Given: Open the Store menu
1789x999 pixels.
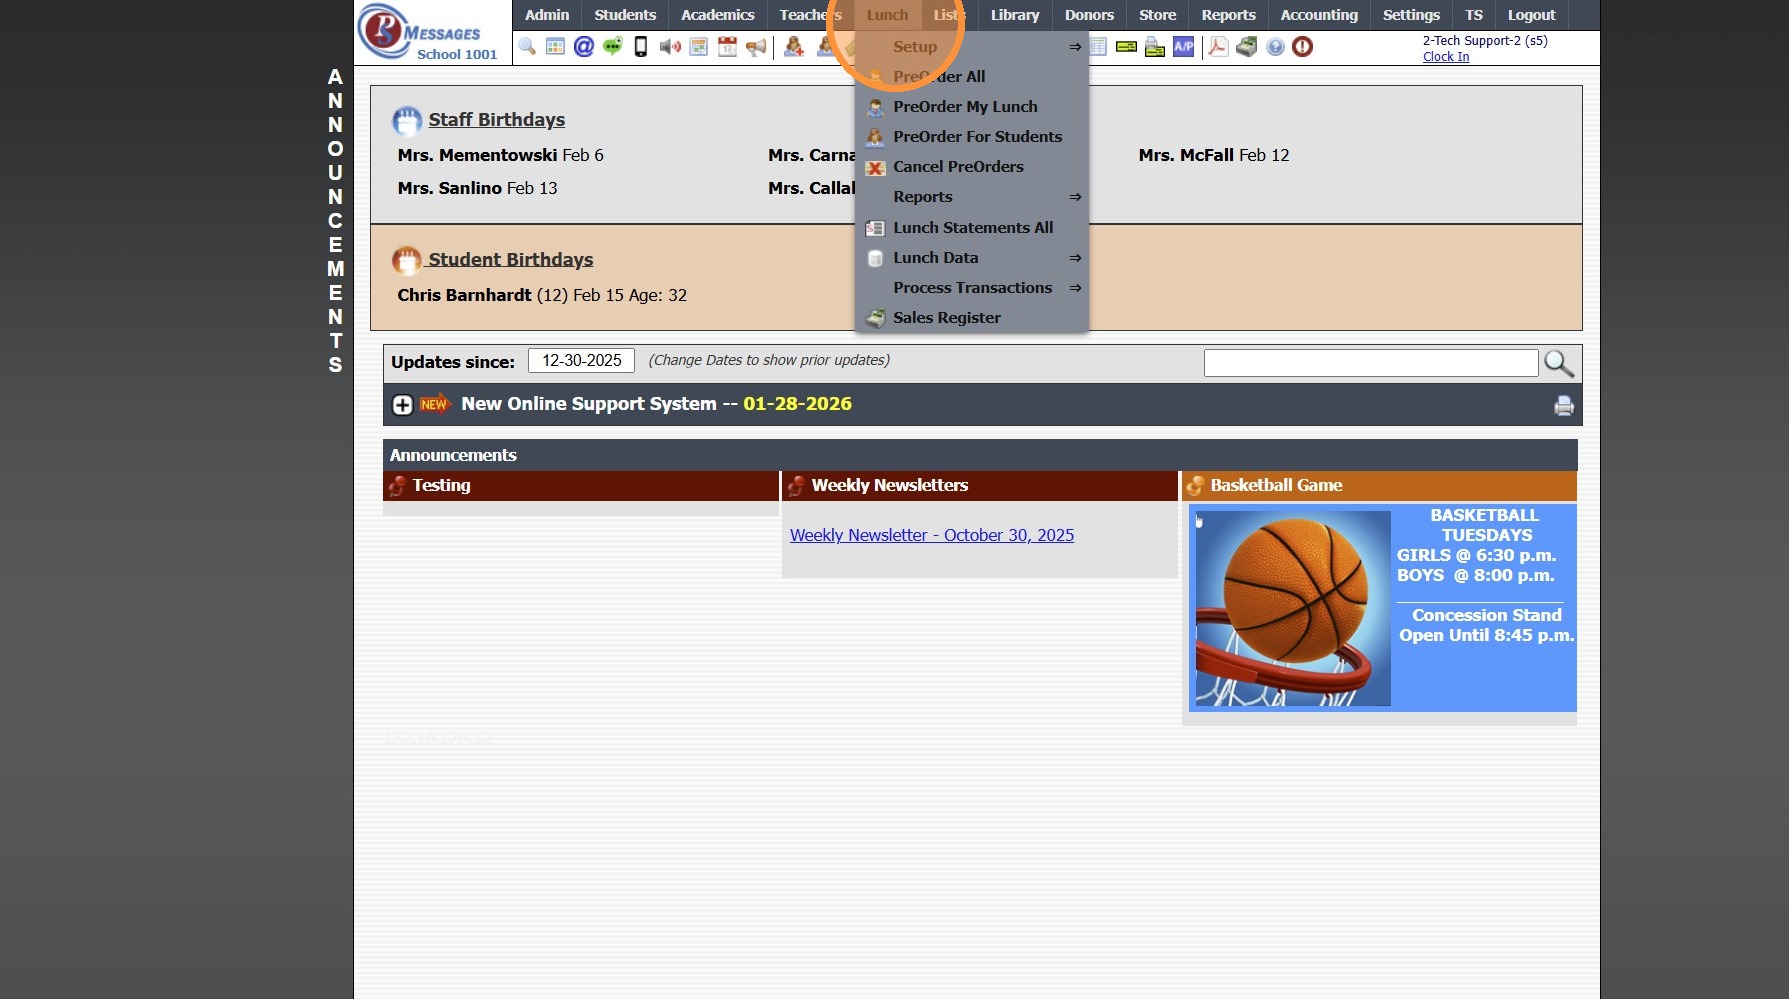Looking at the screenshot, I should click(x=1158, y=15).
